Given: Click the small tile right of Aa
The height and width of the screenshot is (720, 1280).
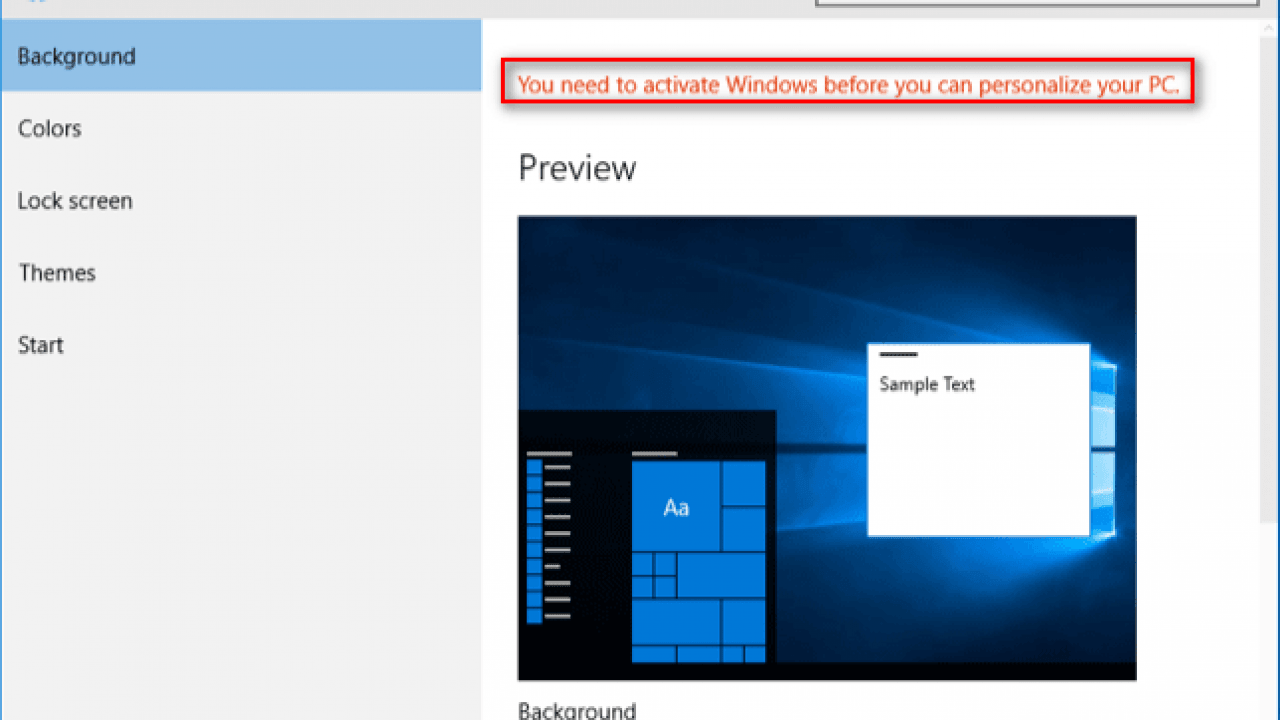Looking at the screenshot, I should tap(743, 484).
